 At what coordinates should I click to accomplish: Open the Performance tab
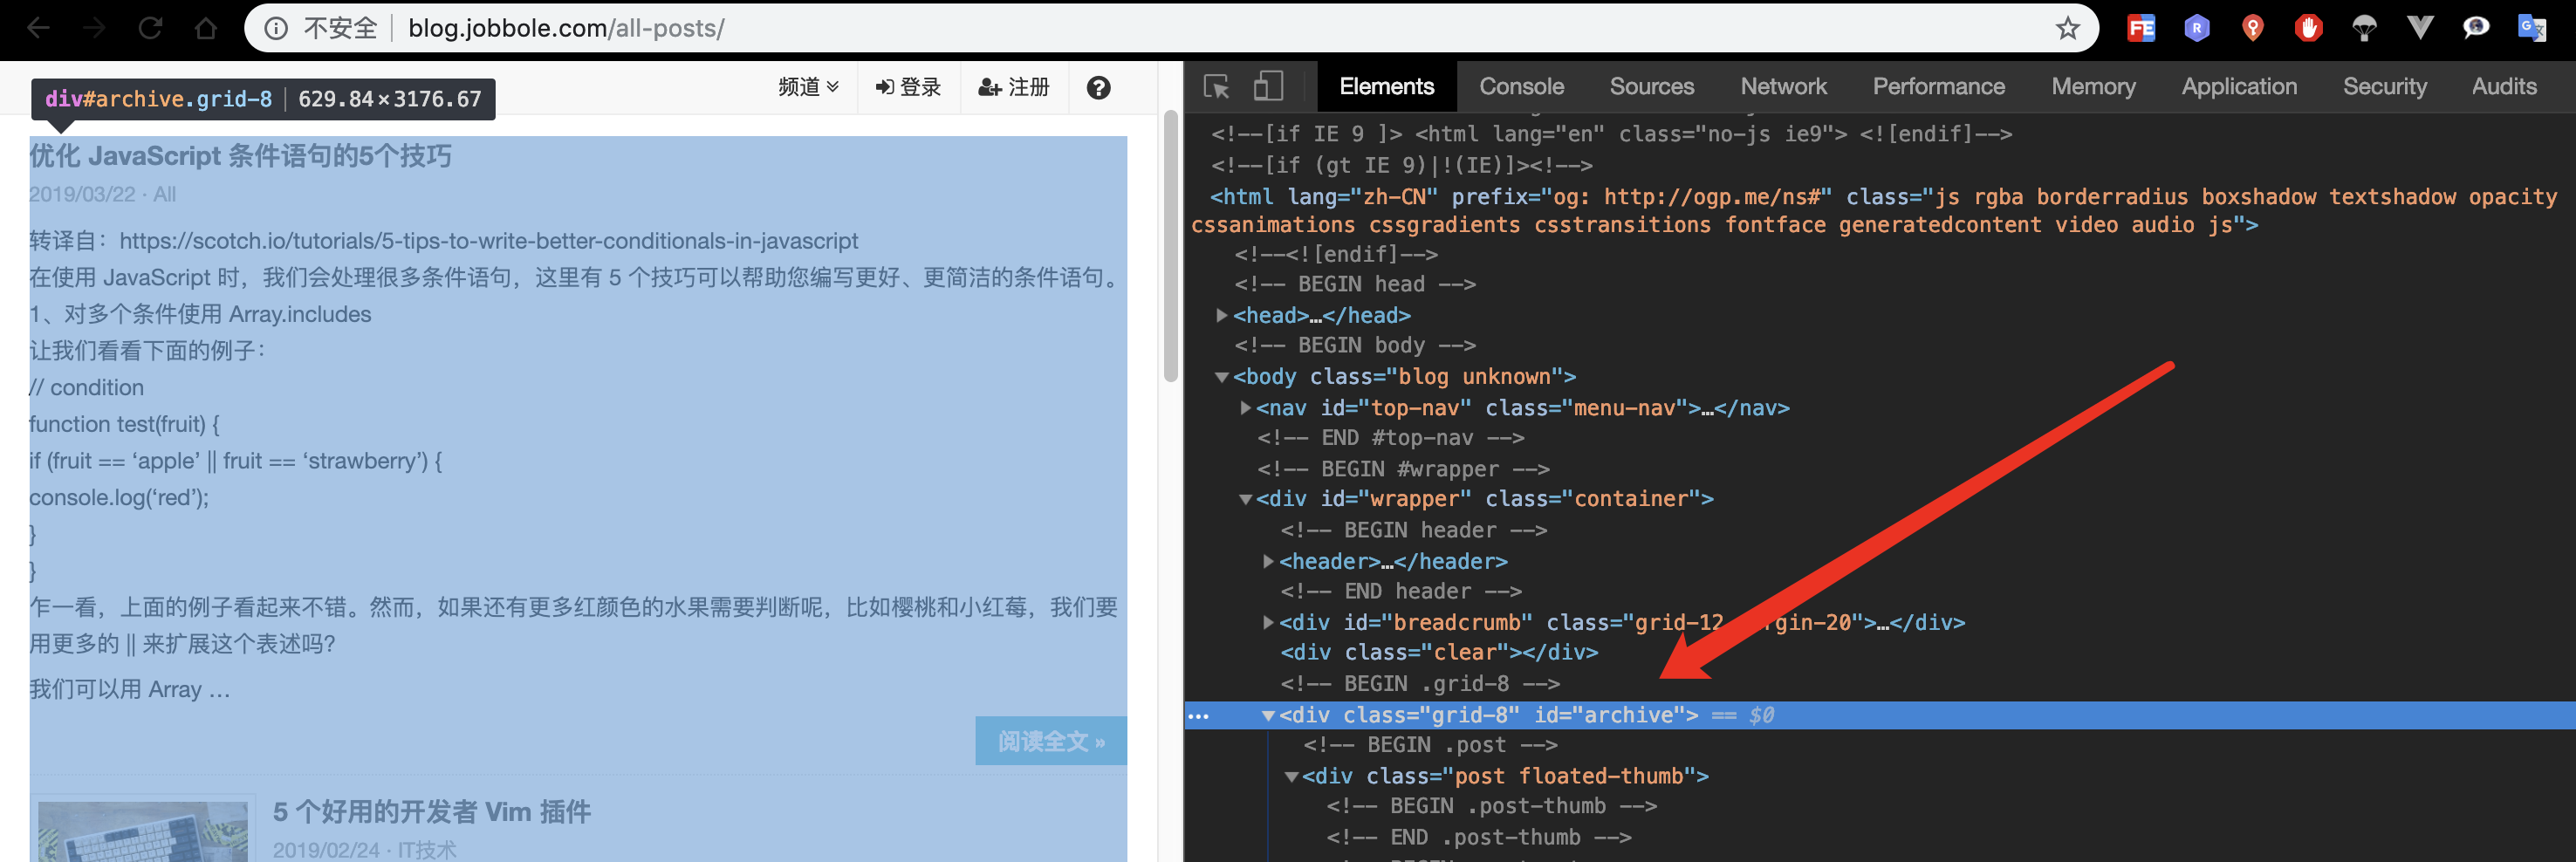point(1938,86)
